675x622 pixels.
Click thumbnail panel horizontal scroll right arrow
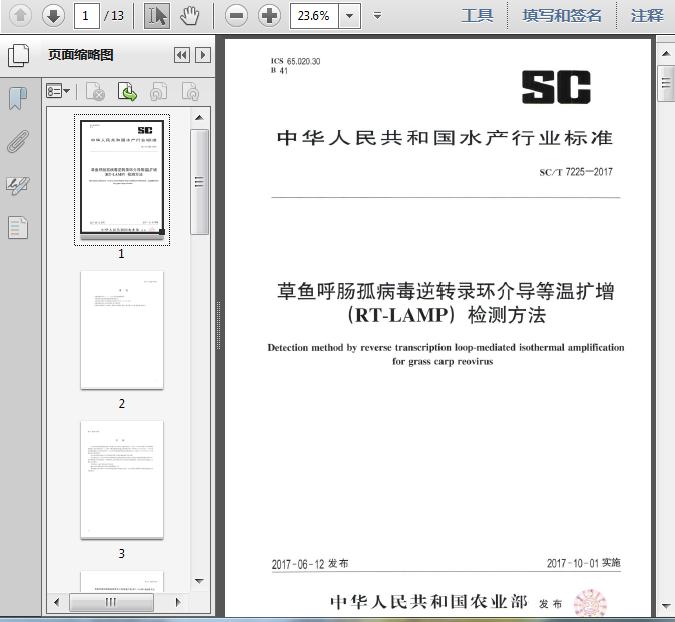pyautogui.click(x=178, y=602)
